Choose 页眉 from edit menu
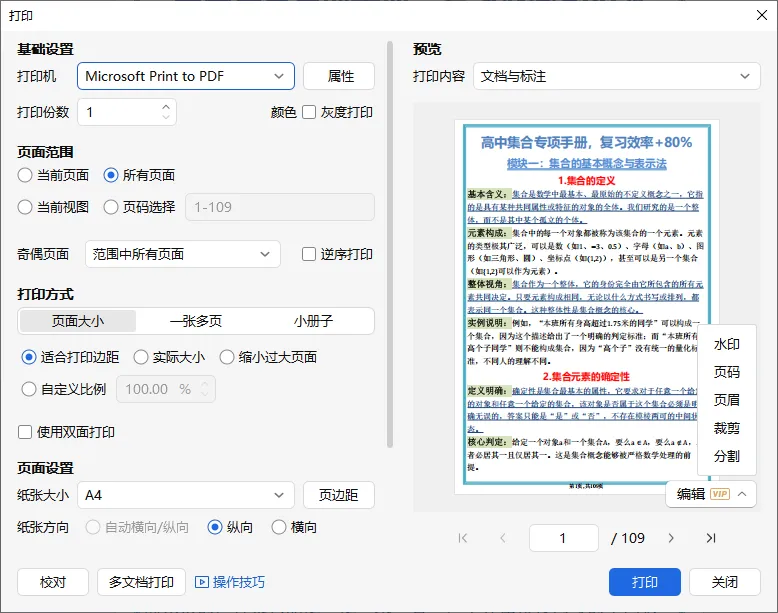 [727, 400]
